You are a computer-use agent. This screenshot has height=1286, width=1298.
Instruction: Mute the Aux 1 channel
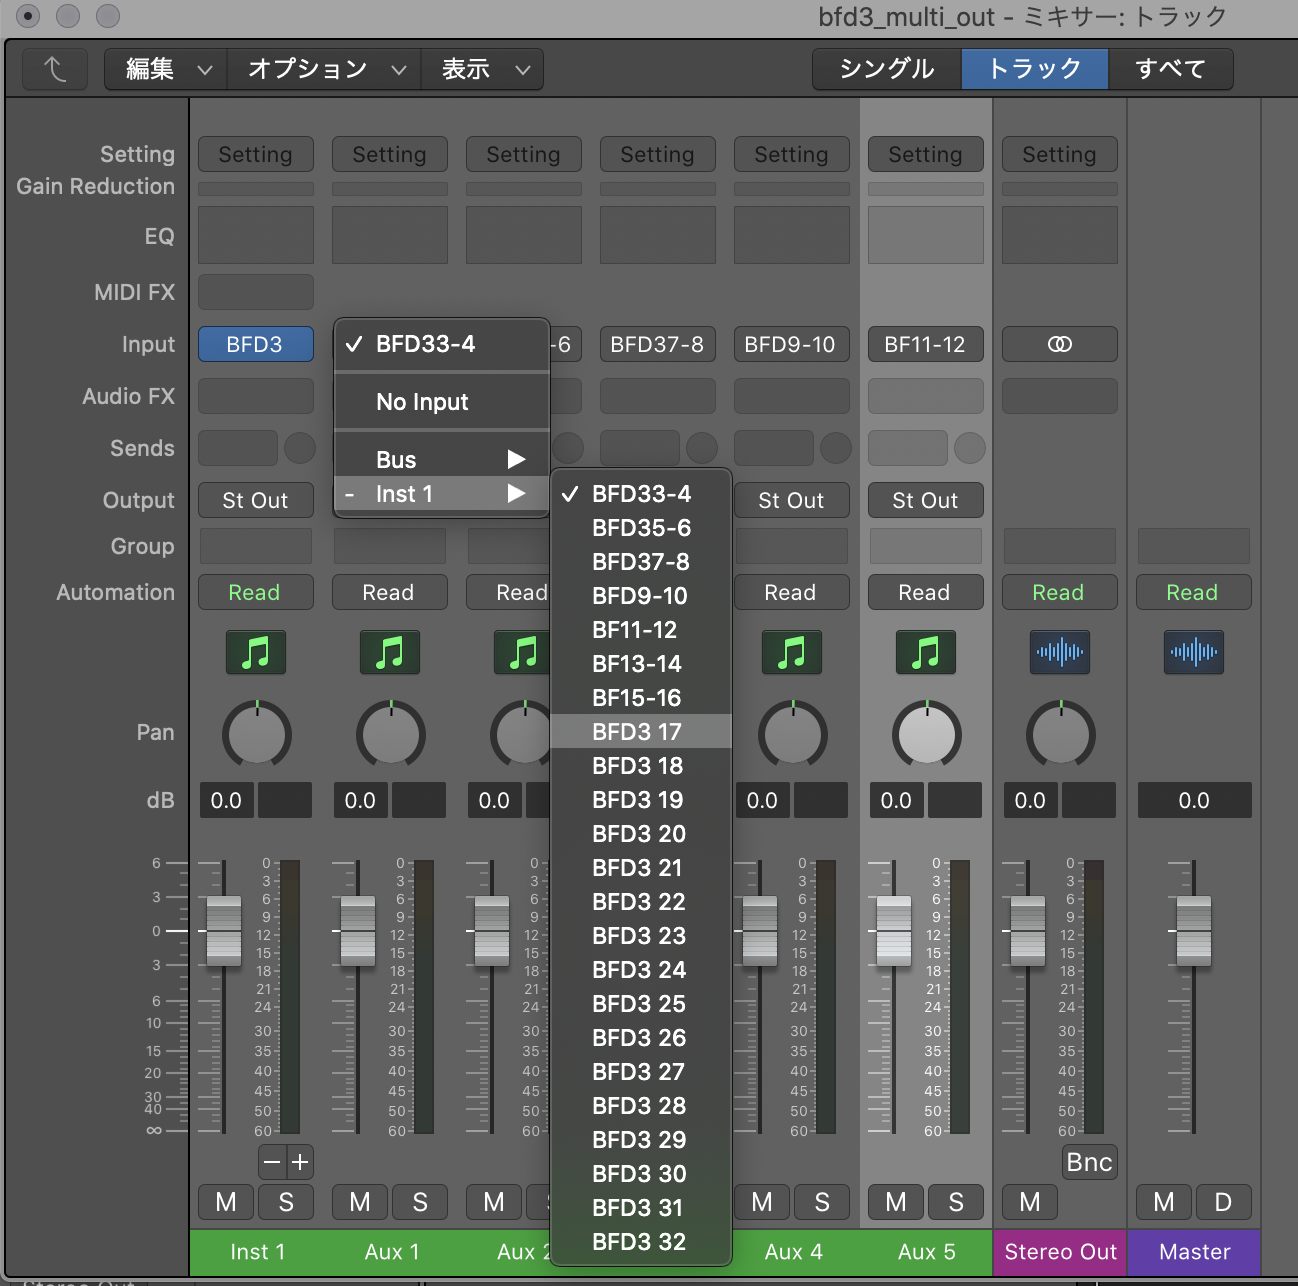(x=360, y=1202)
